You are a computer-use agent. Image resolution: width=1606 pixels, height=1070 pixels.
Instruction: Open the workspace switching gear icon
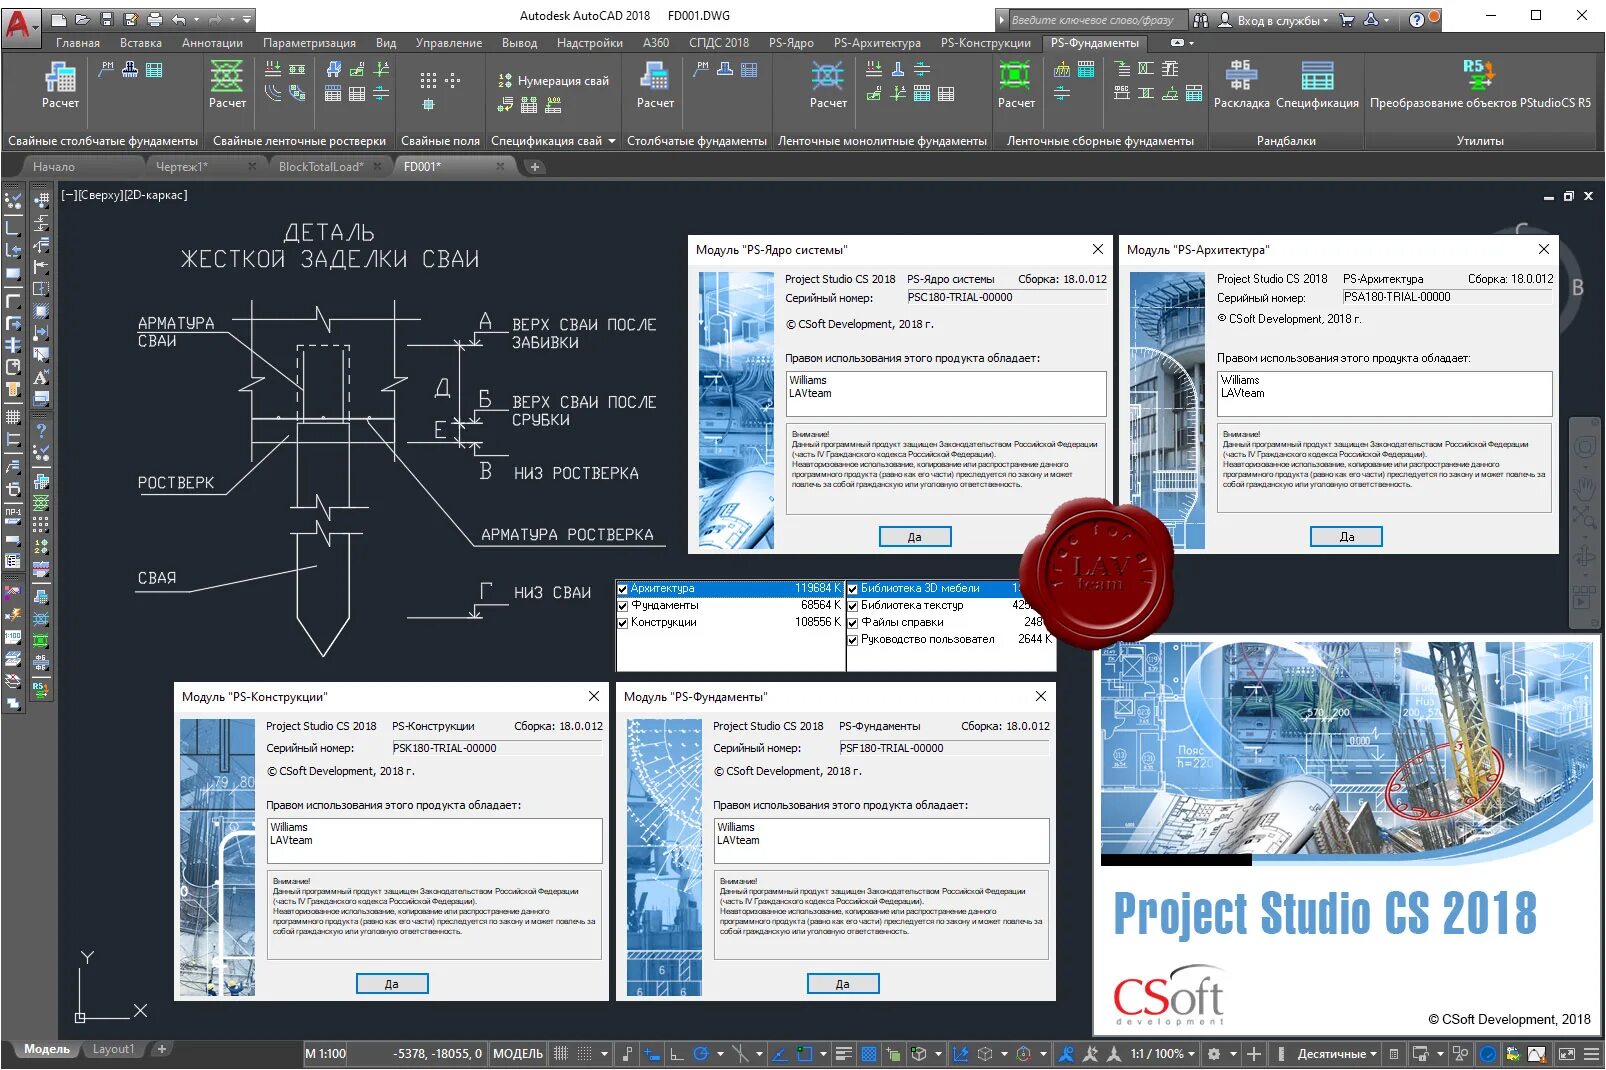click(x=1214, y=1053)
